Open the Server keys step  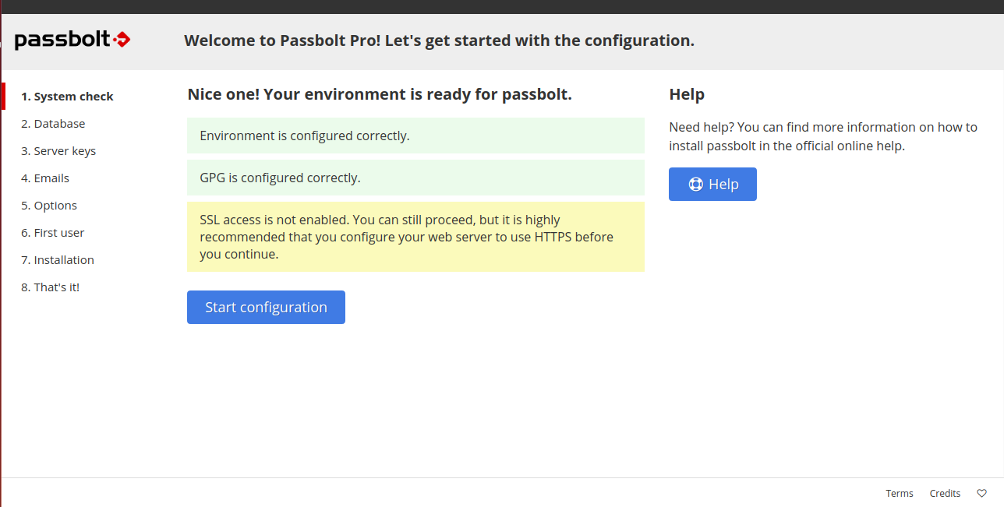click(58, 151)
